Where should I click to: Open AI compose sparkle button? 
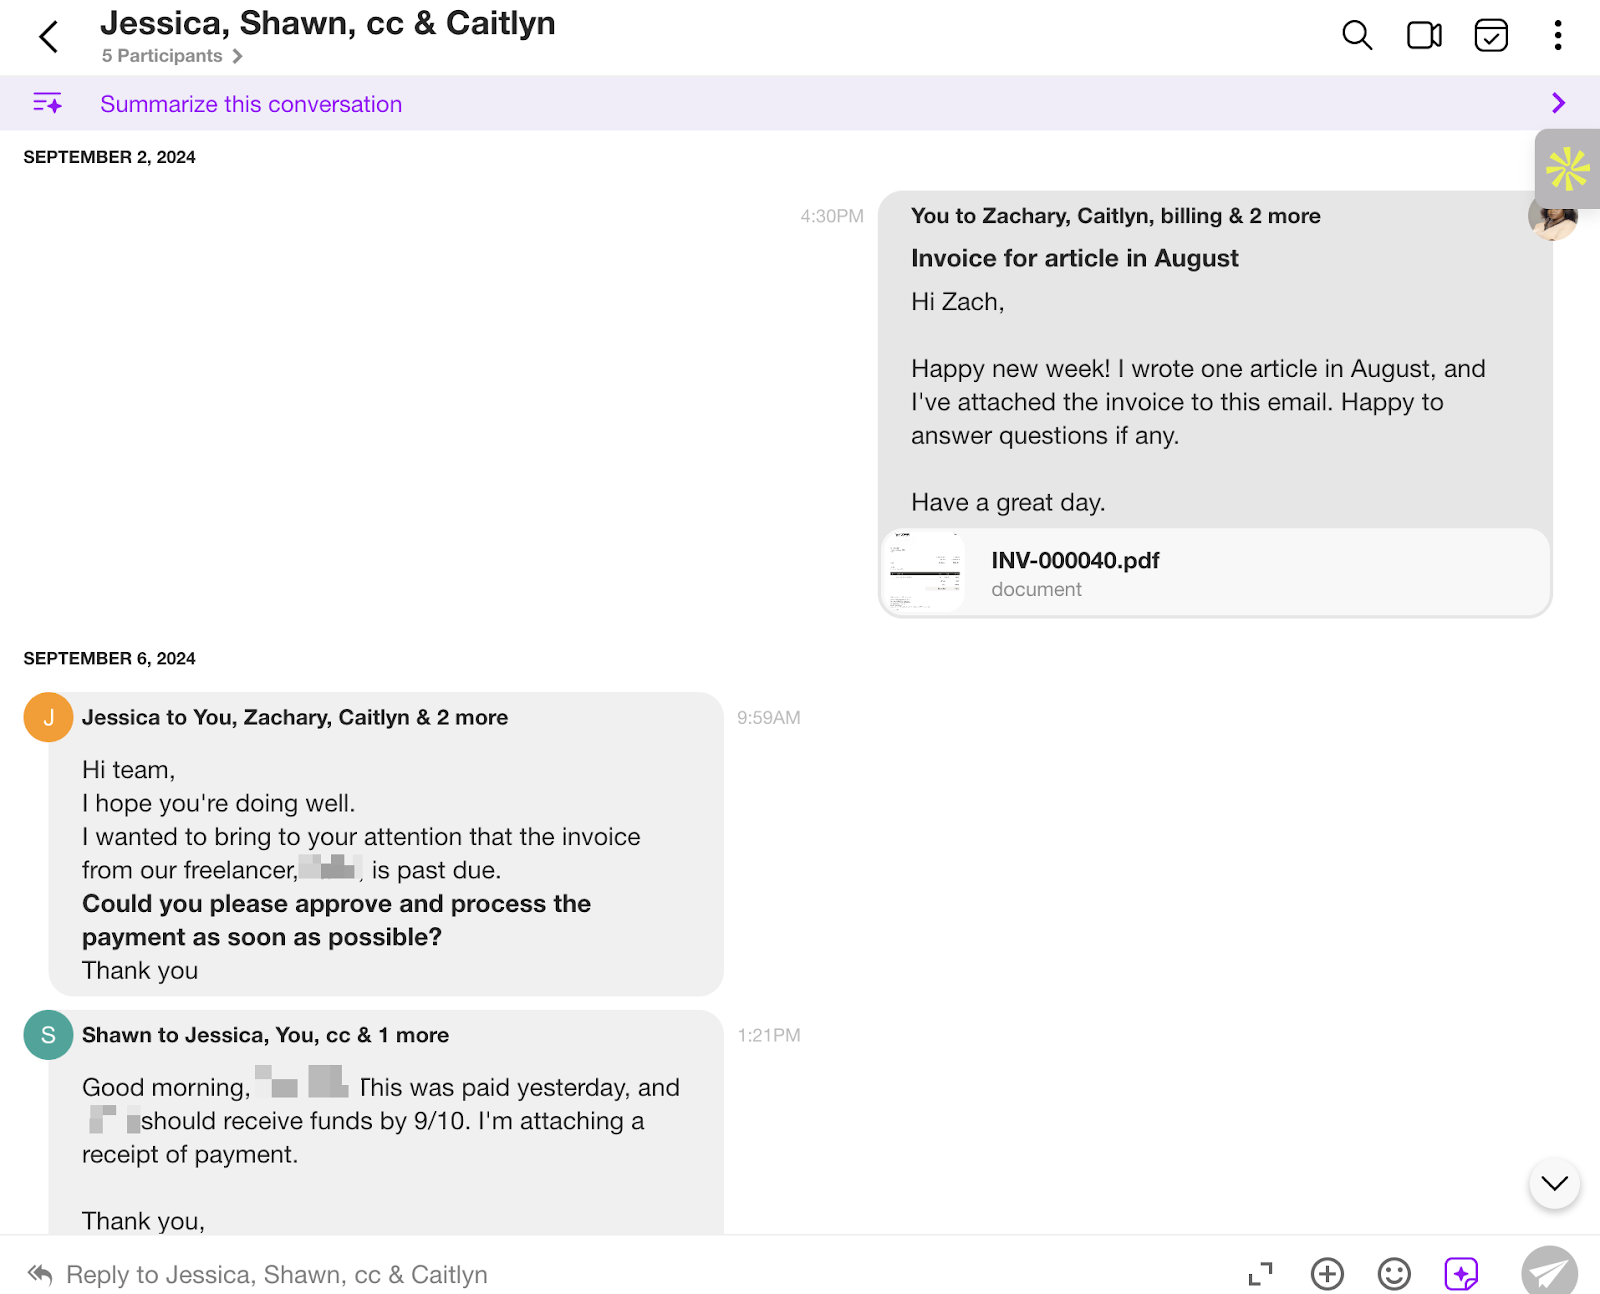[1461, 1273]
